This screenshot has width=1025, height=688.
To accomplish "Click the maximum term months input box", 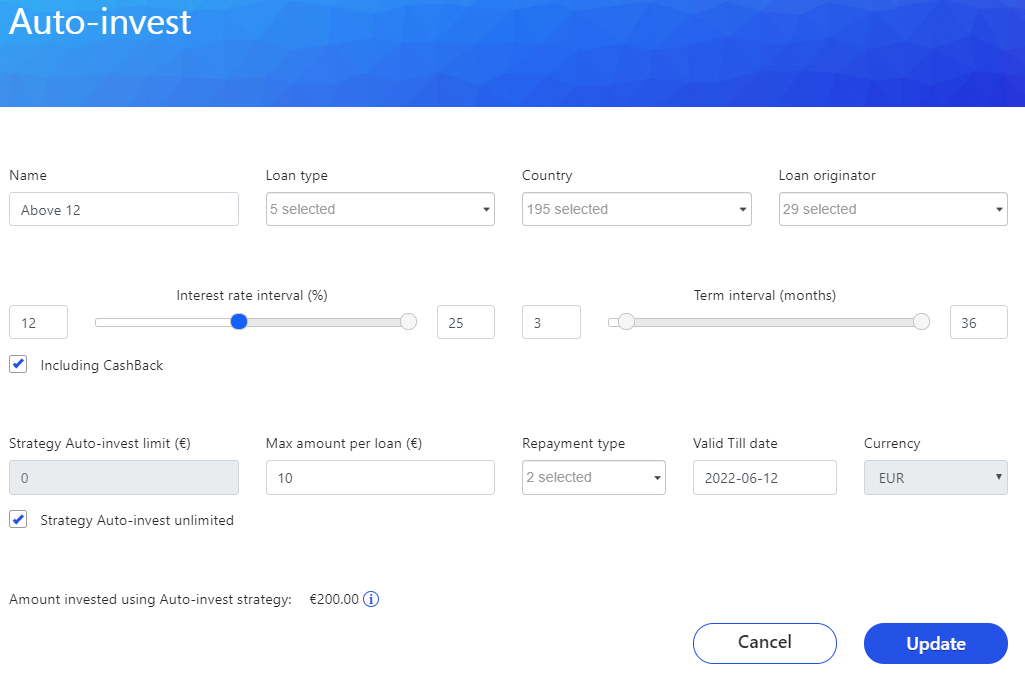I will (978, 323).
